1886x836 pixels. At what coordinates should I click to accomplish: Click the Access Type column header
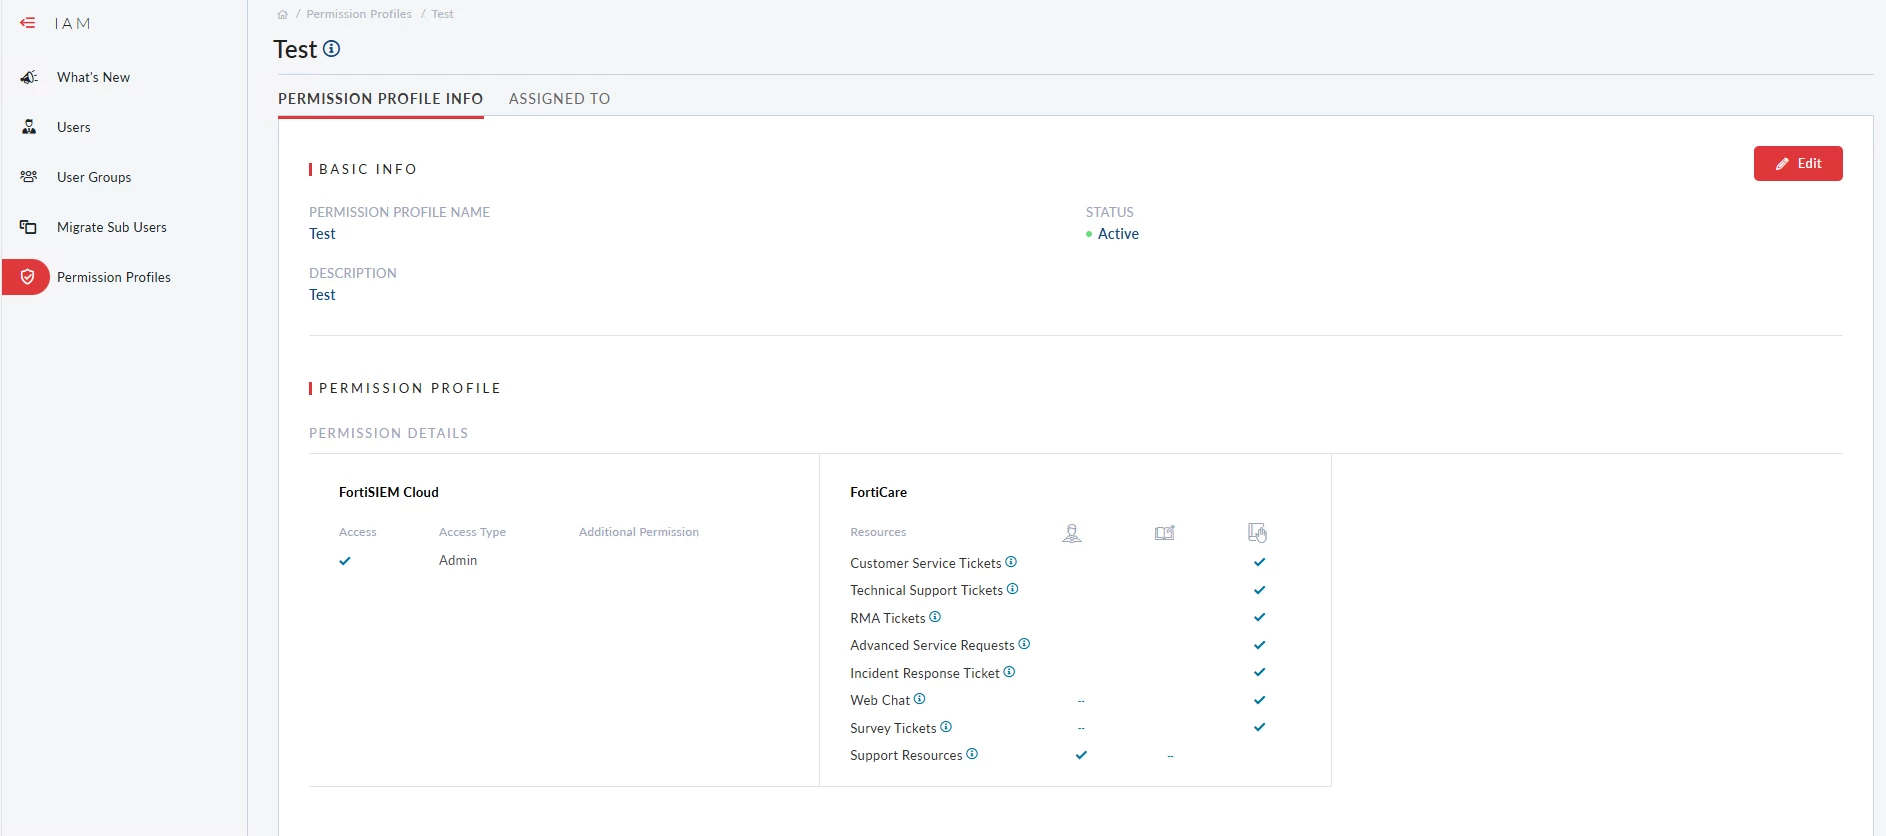tap(472, 532)
